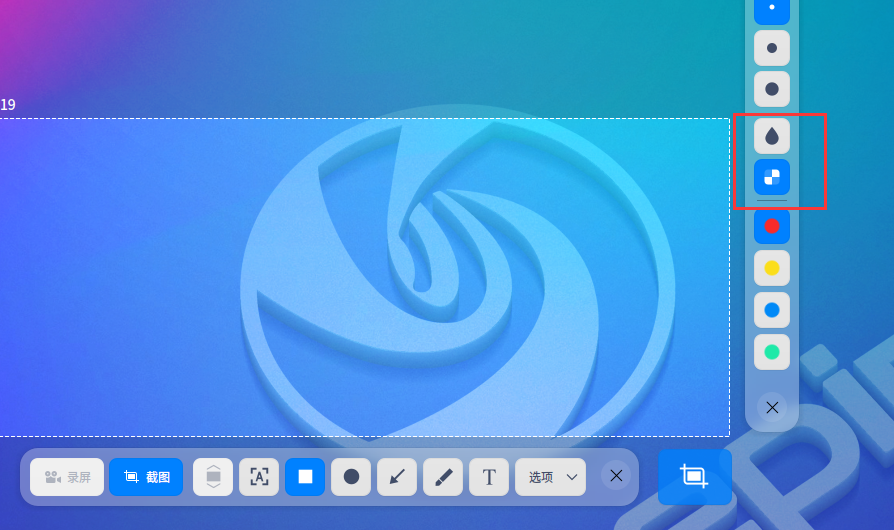Select the text annotation tool
Screen dimensions: 894x530
click(x=489, y=476)
